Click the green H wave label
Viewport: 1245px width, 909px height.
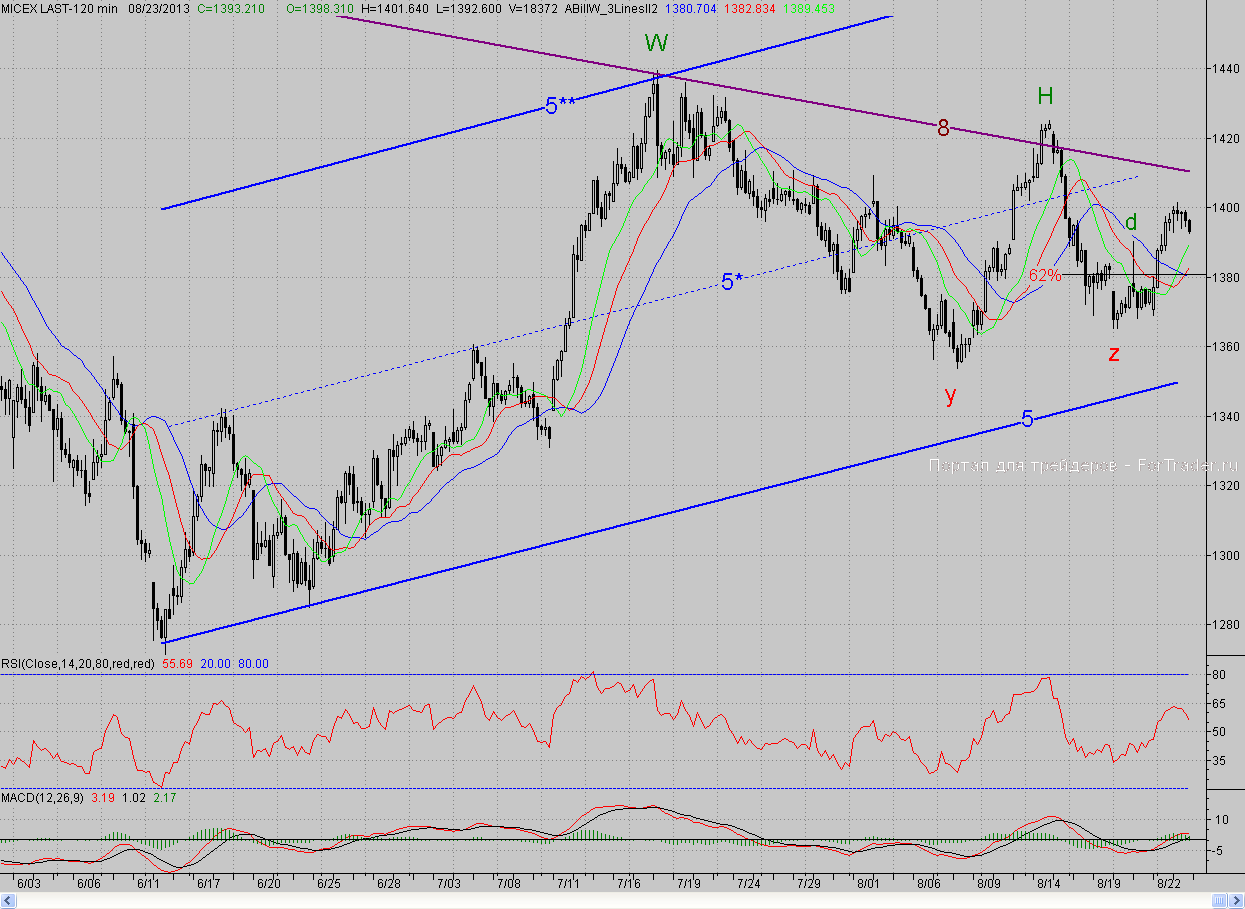click(1045, 96)
